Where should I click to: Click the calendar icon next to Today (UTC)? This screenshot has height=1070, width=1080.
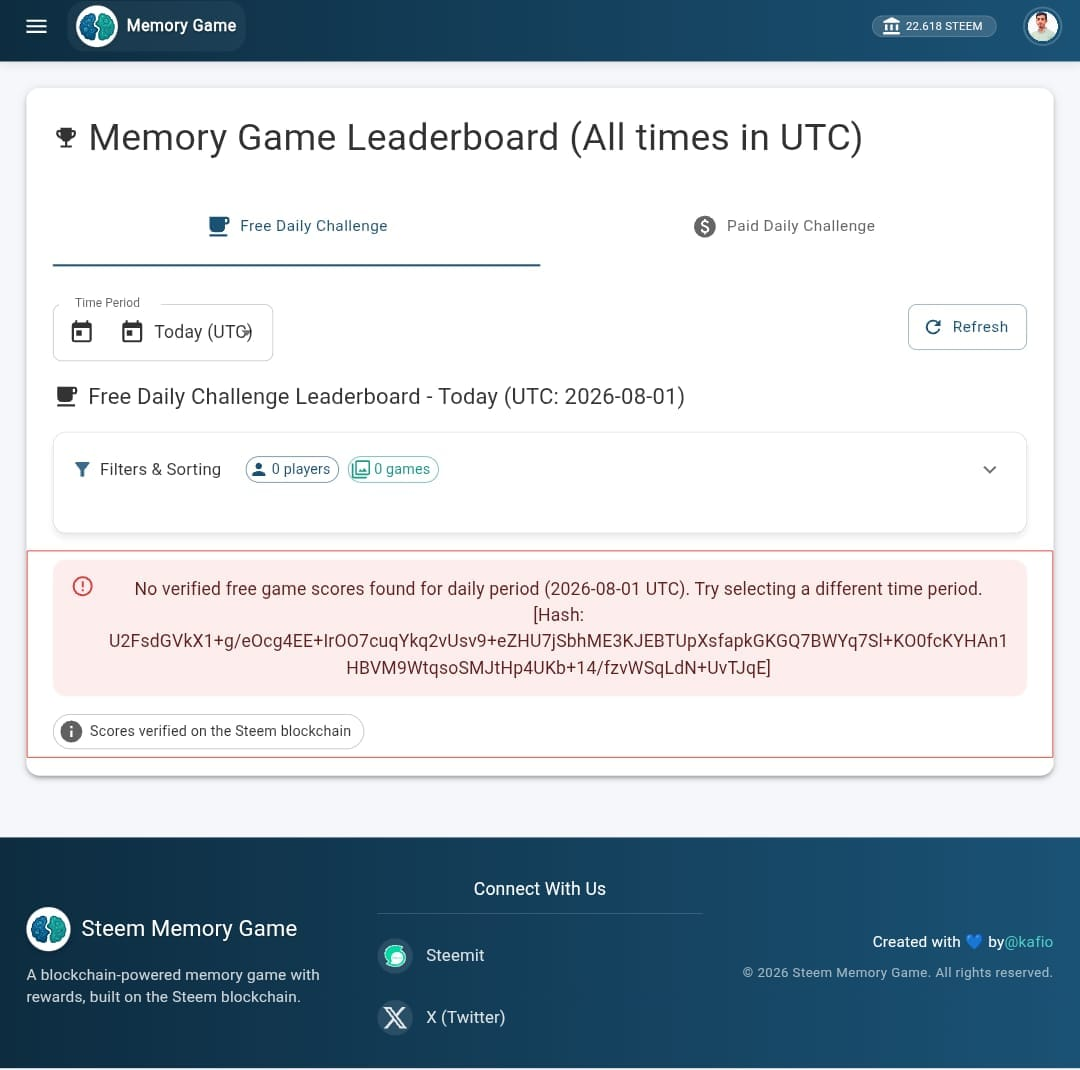[x=132, y=331]
